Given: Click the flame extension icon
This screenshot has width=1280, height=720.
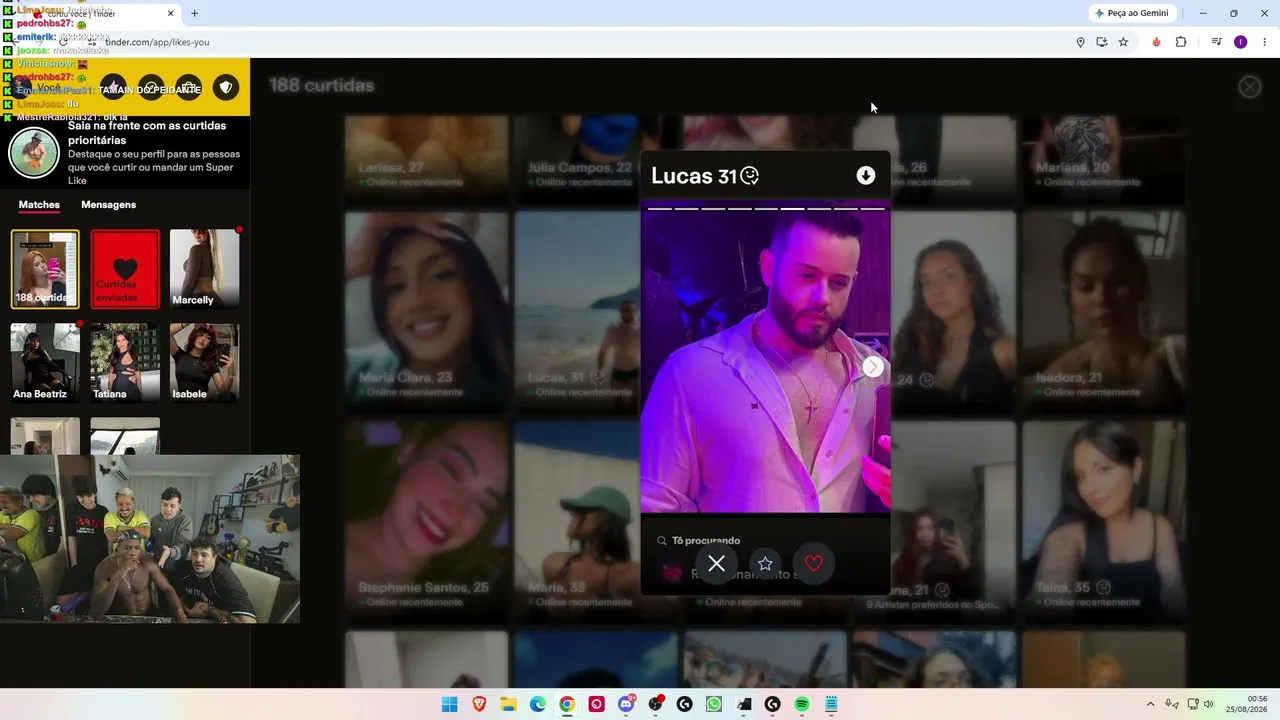Looking at the screenshot, I should [1157, 42].
